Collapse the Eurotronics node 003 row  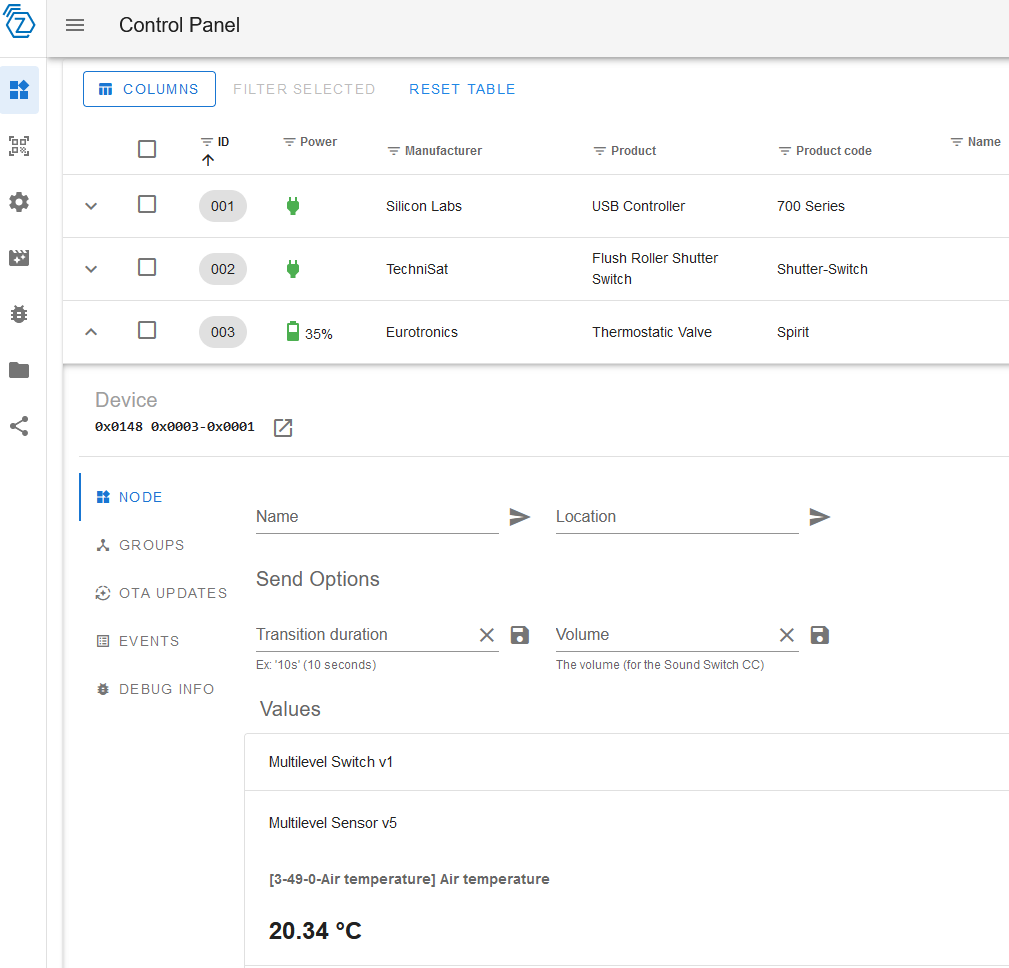(91, 332)
